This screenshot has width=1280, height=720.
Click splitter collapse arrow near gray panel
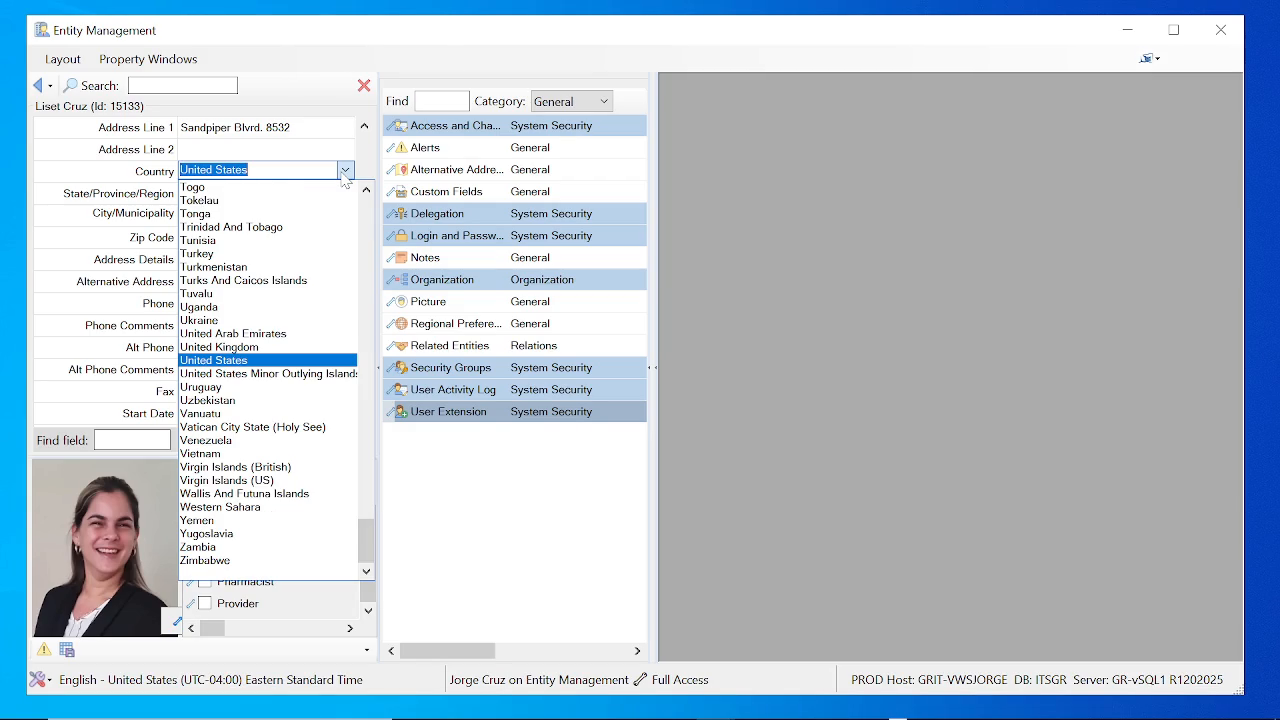coord(651,368)
